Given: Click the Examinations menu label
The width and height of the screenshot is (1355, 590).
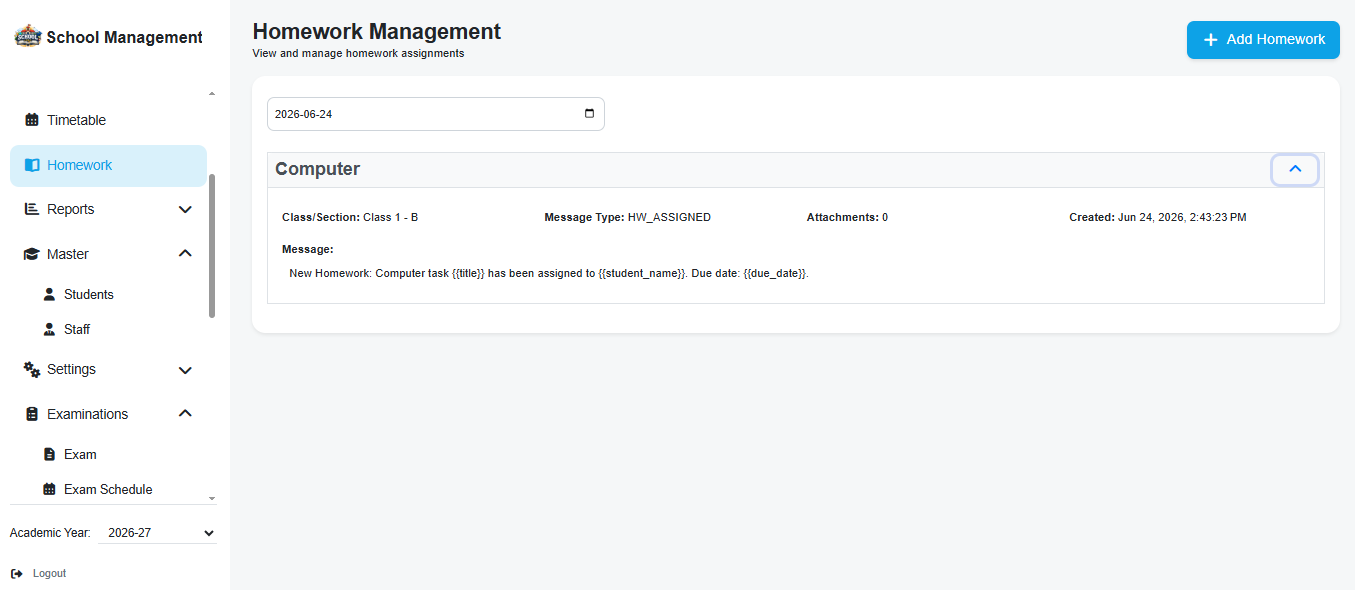Looking at the screenshot, I should [x=88, y=414].
